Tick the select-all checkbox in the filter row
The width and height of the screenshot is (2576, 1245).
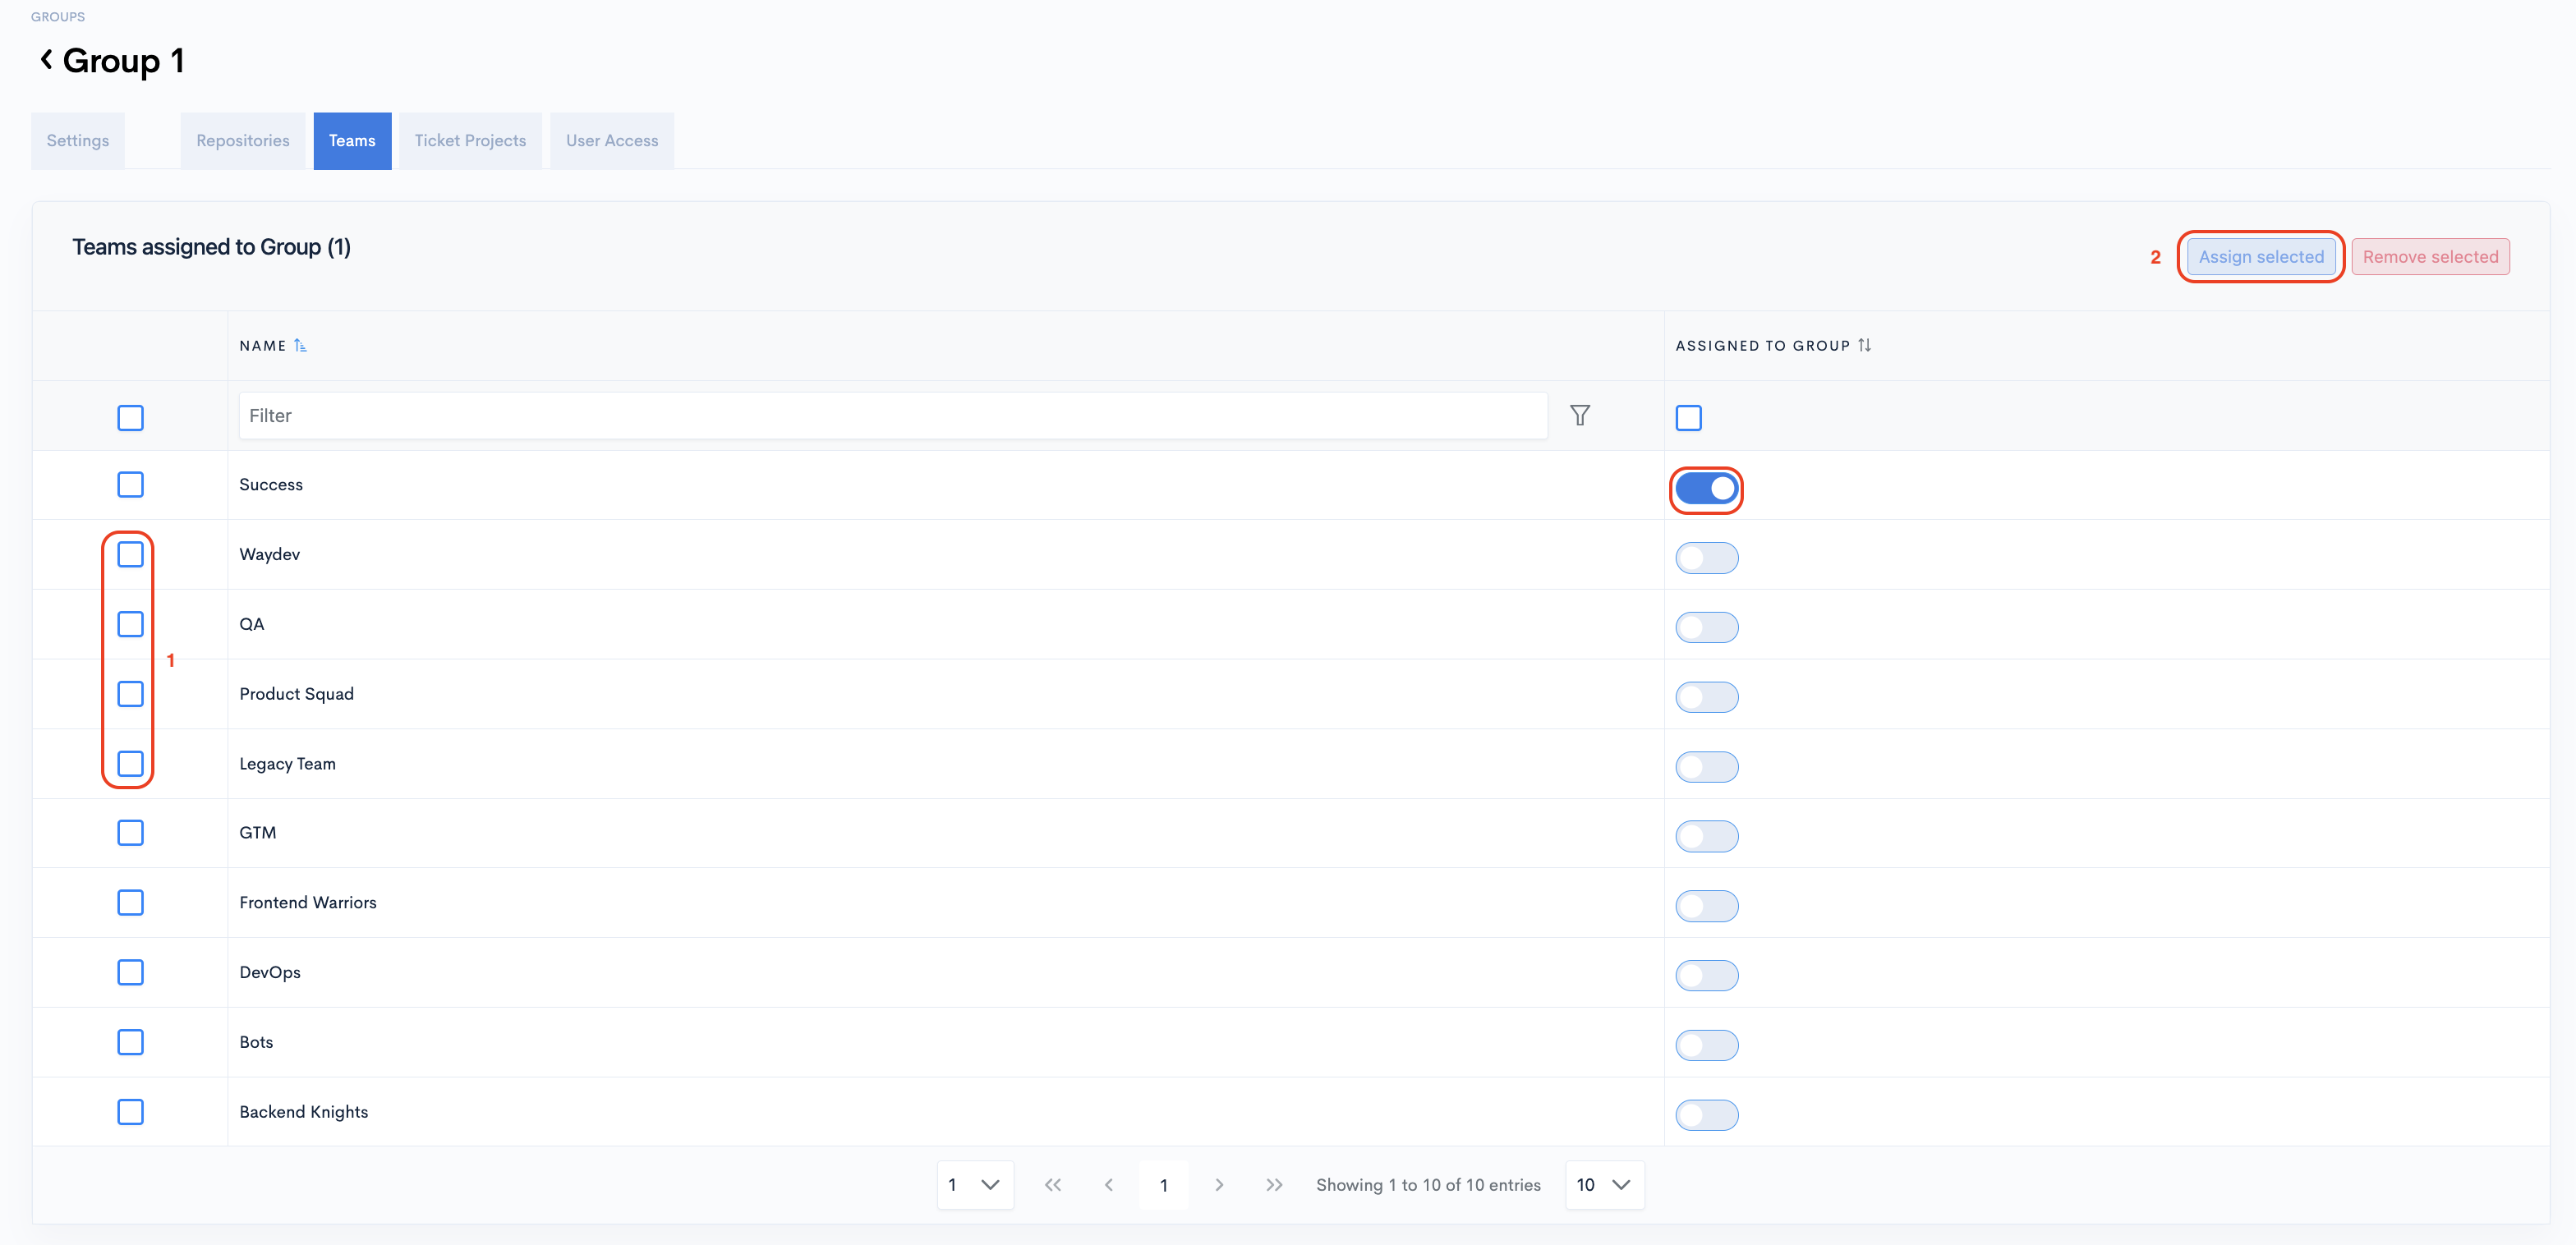[130, 417]
